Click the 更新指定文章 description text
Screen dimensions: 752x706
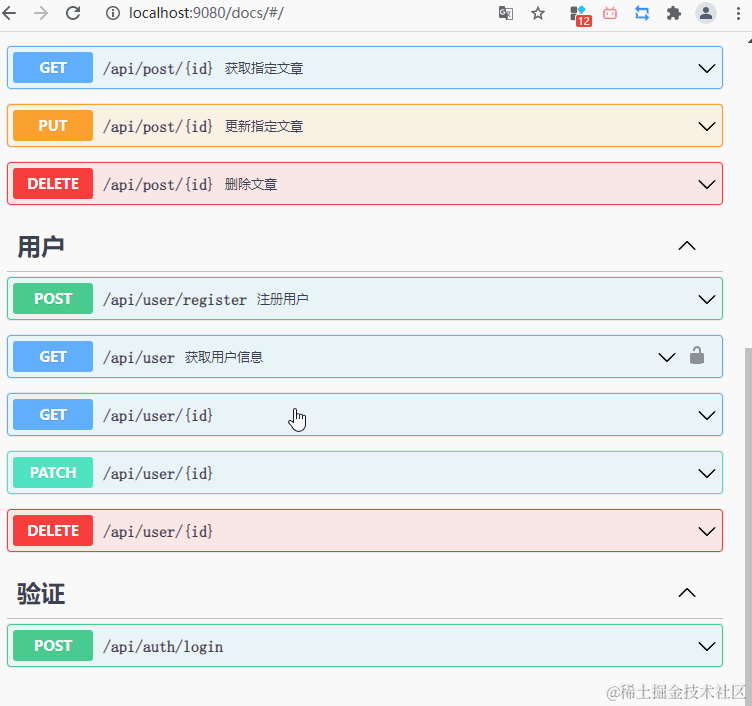[x=264, y=127]
